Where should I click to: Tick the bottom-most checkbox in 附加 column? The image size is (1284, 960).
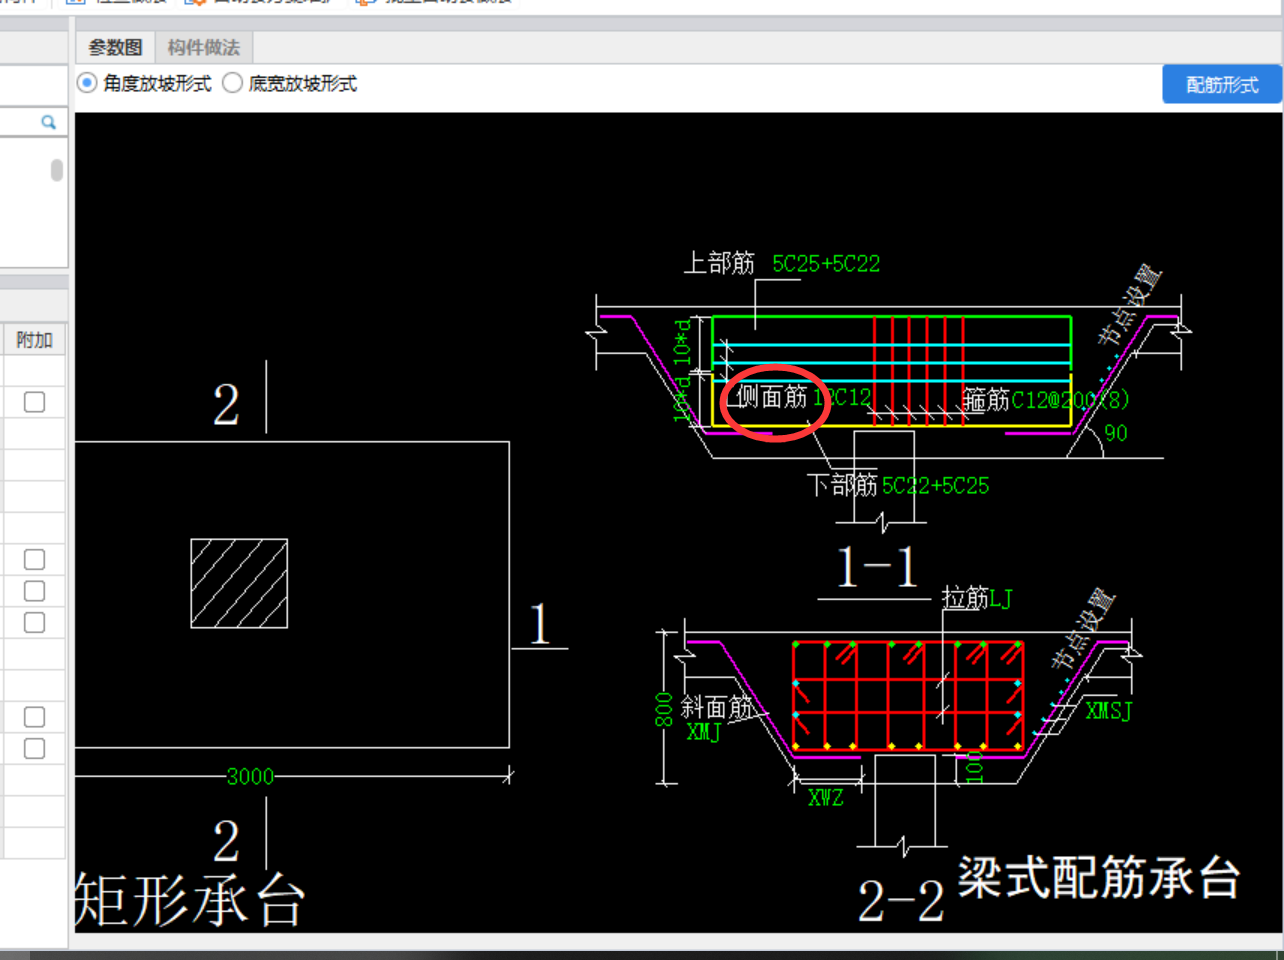34,748
